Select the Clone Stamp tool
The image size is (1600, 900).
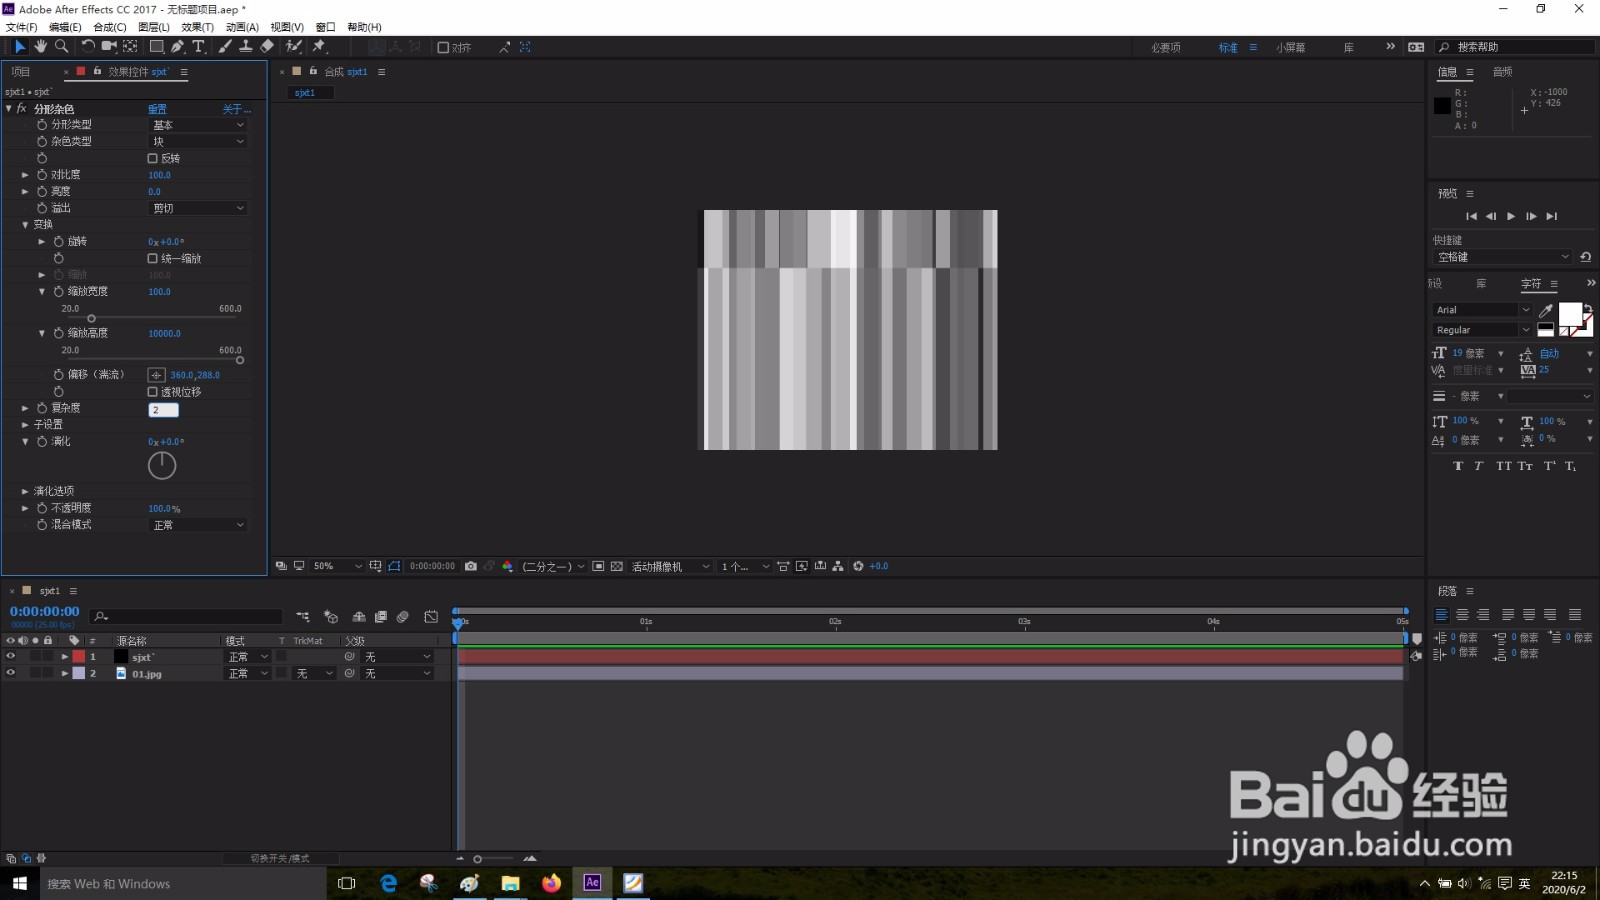[x=245, y=47]
